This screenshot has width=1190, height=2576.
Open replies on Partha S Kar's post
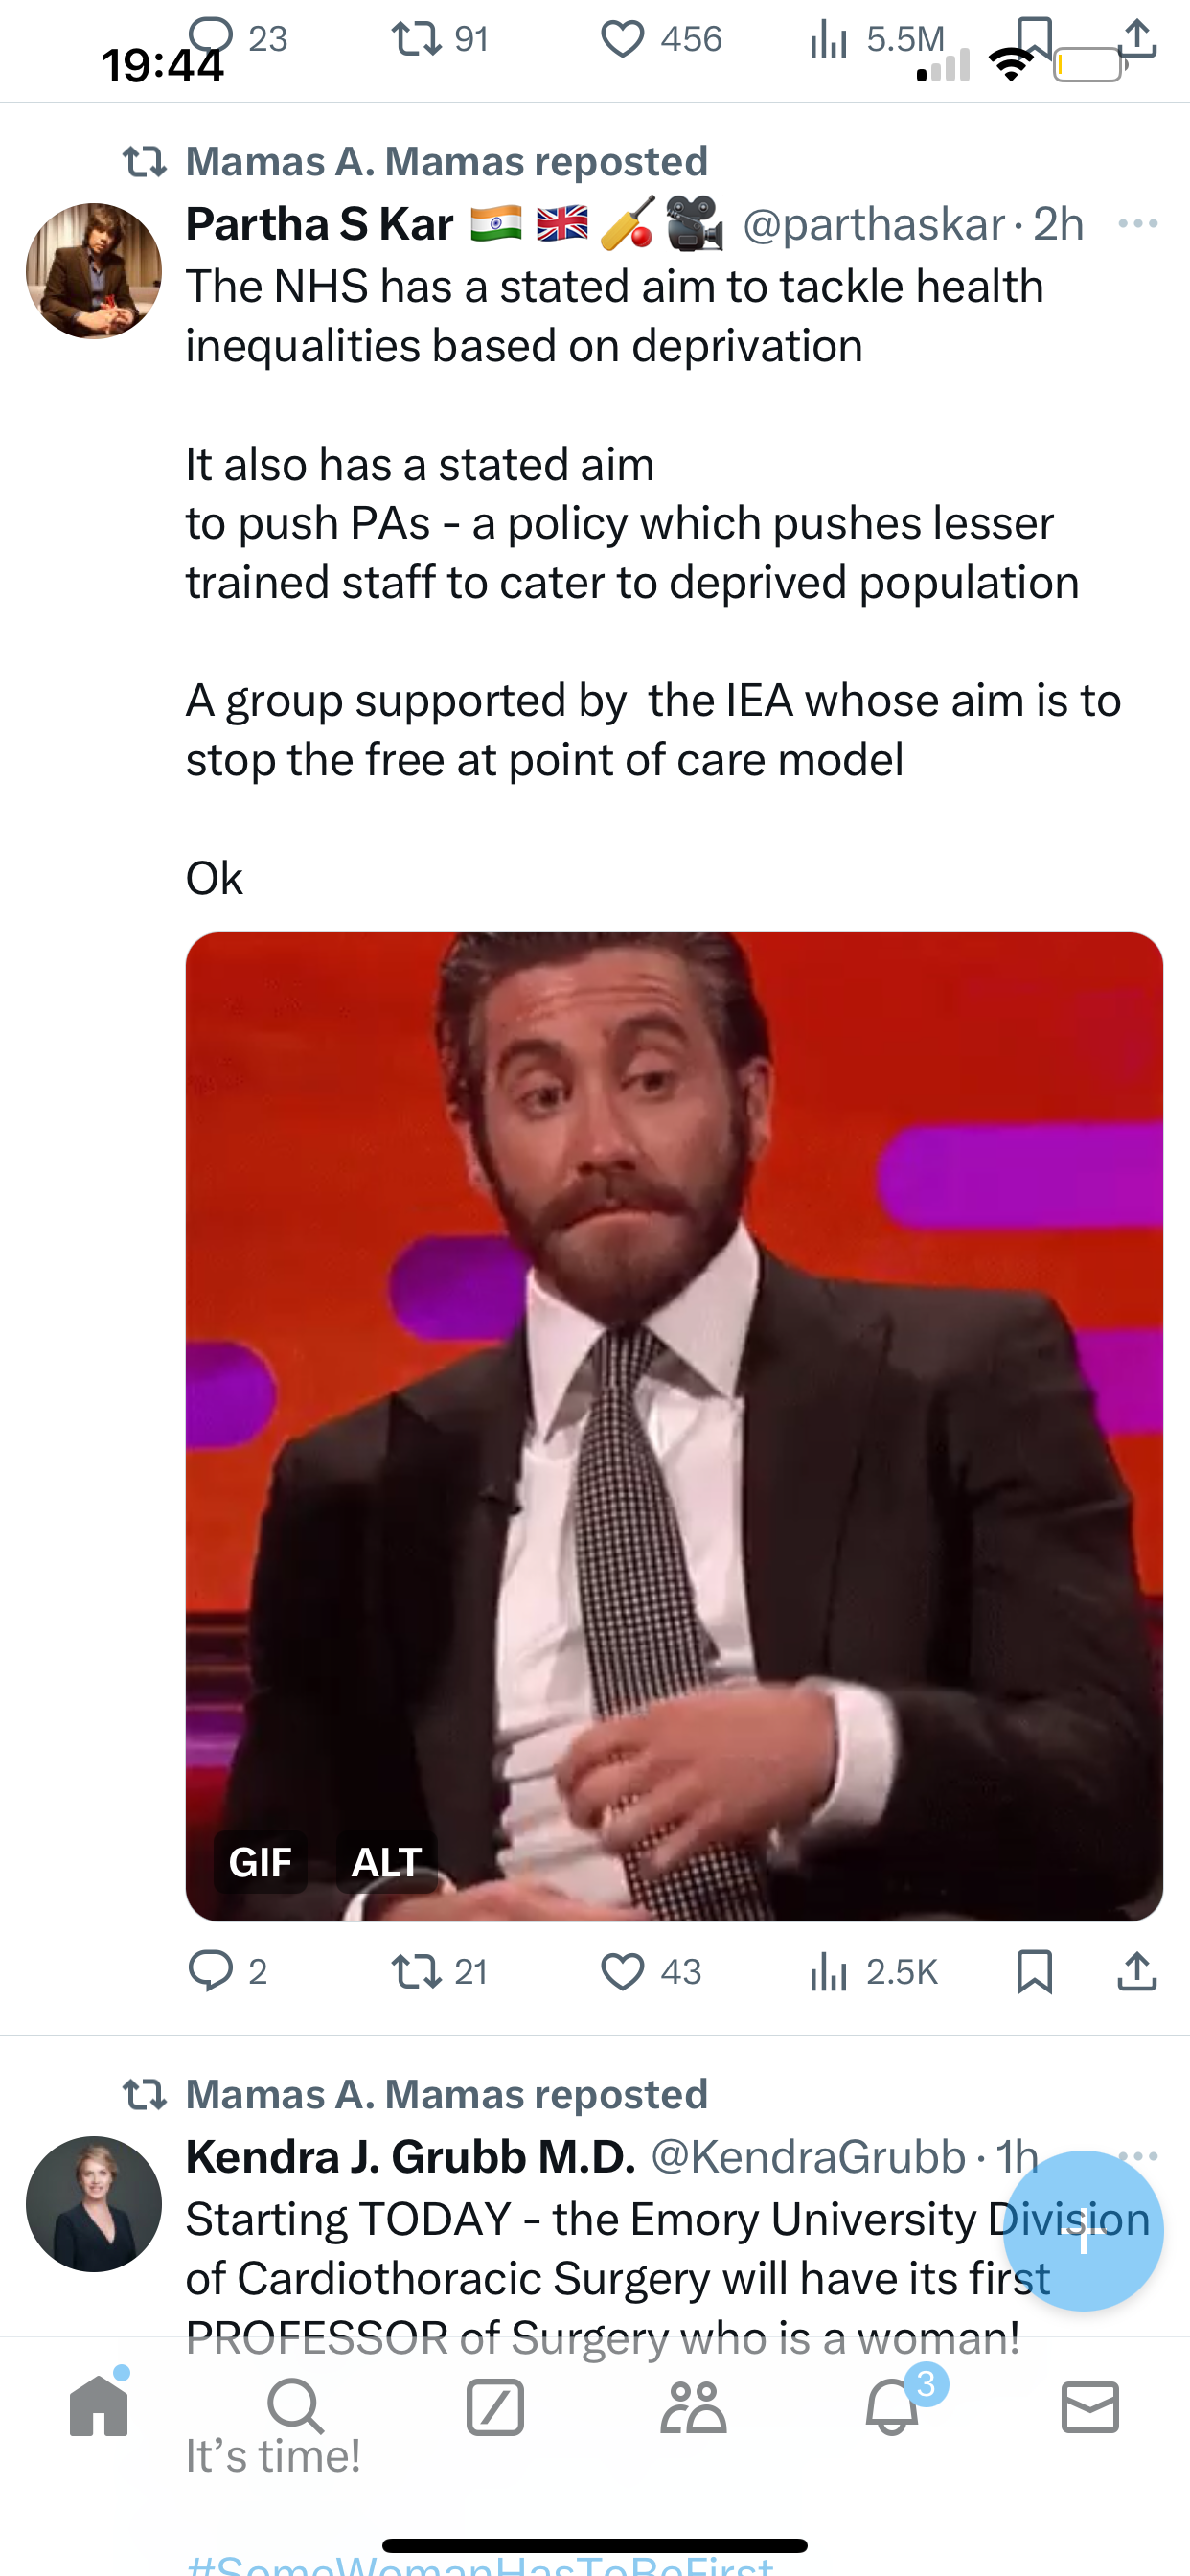point(211,1971)
